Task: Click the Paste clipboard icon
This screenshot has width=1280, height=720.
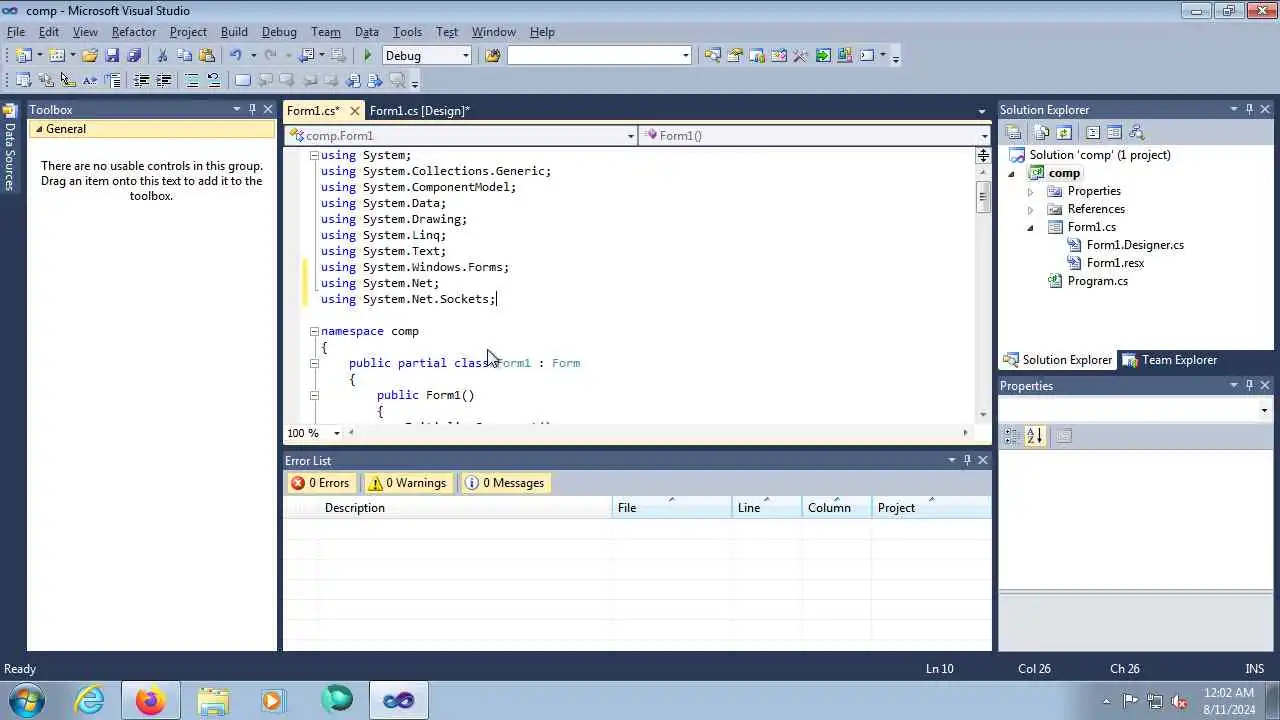Action: (207, 56)
